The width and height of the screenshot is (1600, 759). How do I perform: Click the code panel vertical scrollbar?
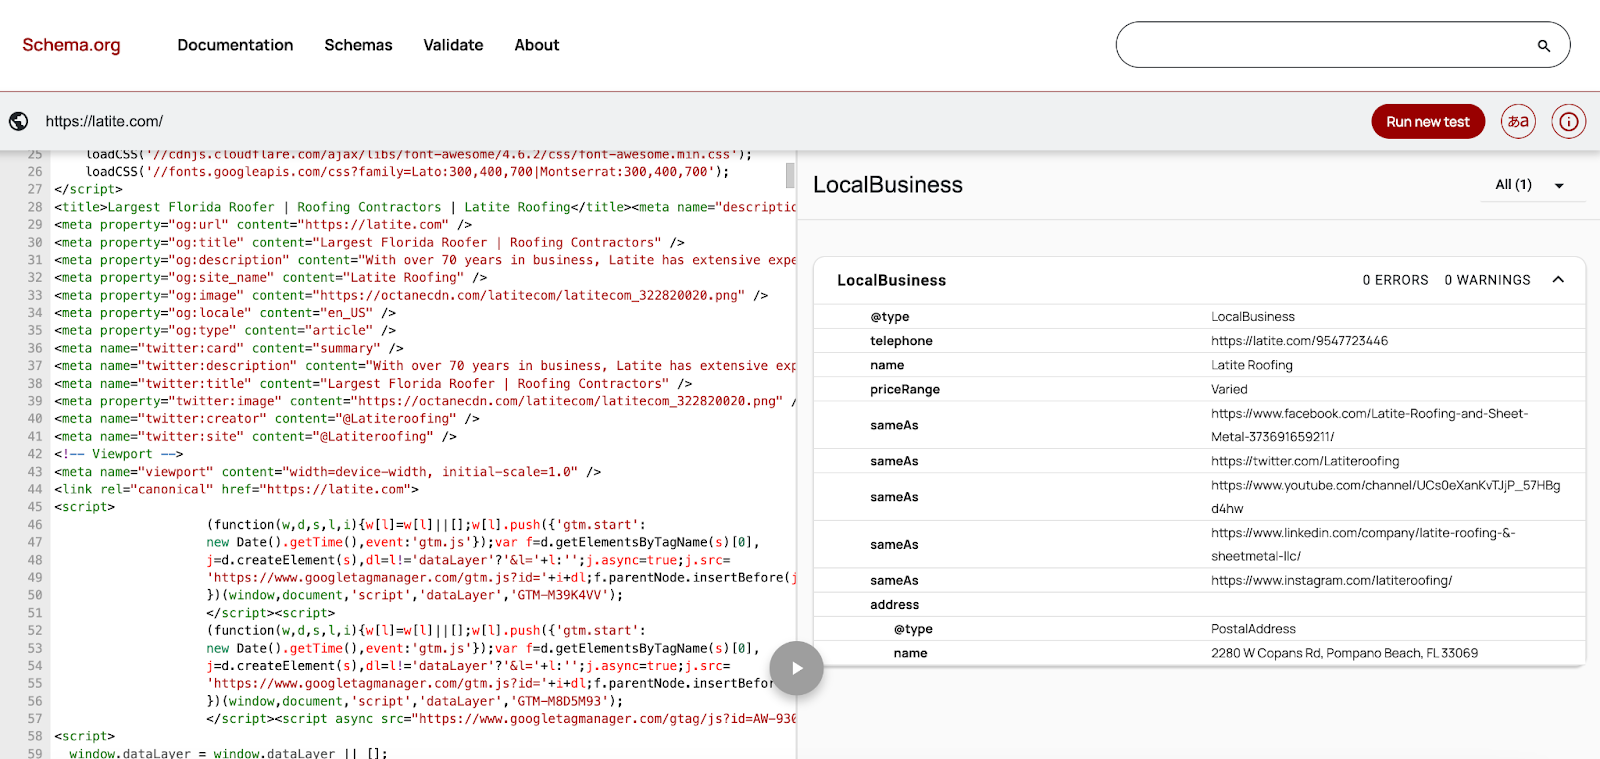coord(790,176)
